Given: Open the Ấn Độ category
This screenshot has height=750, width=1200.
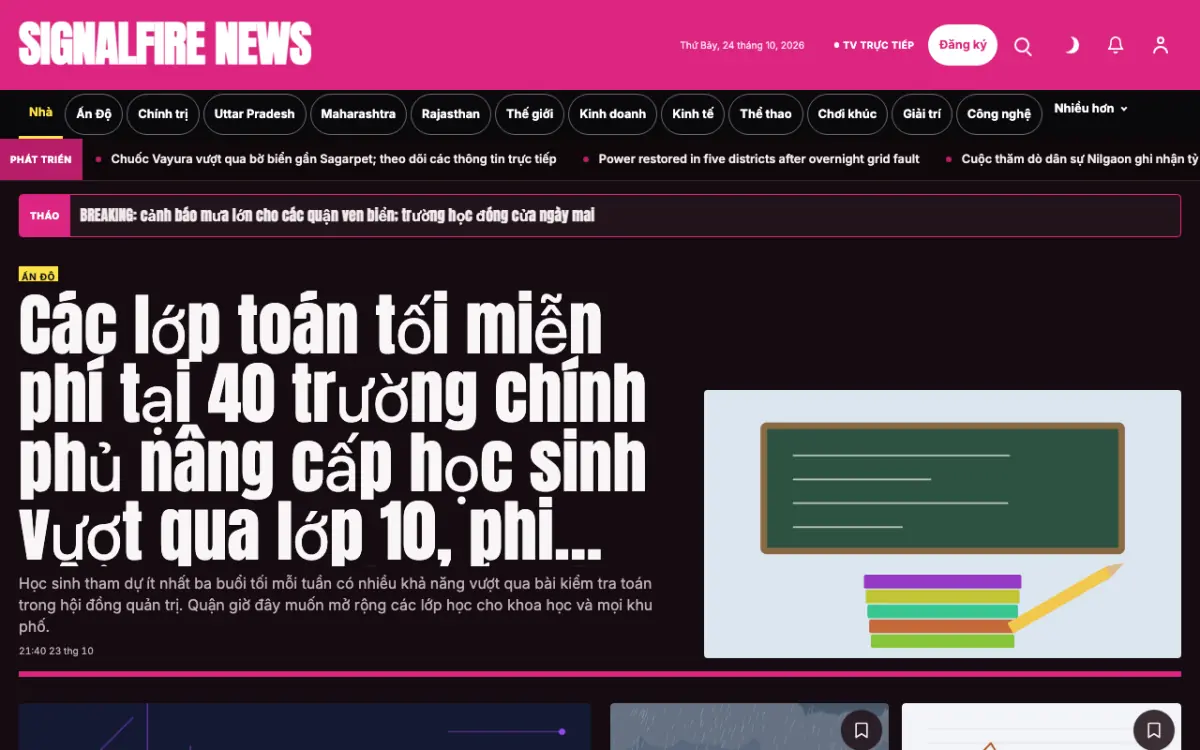Looking at the screenshot, I should click(94, 114).
